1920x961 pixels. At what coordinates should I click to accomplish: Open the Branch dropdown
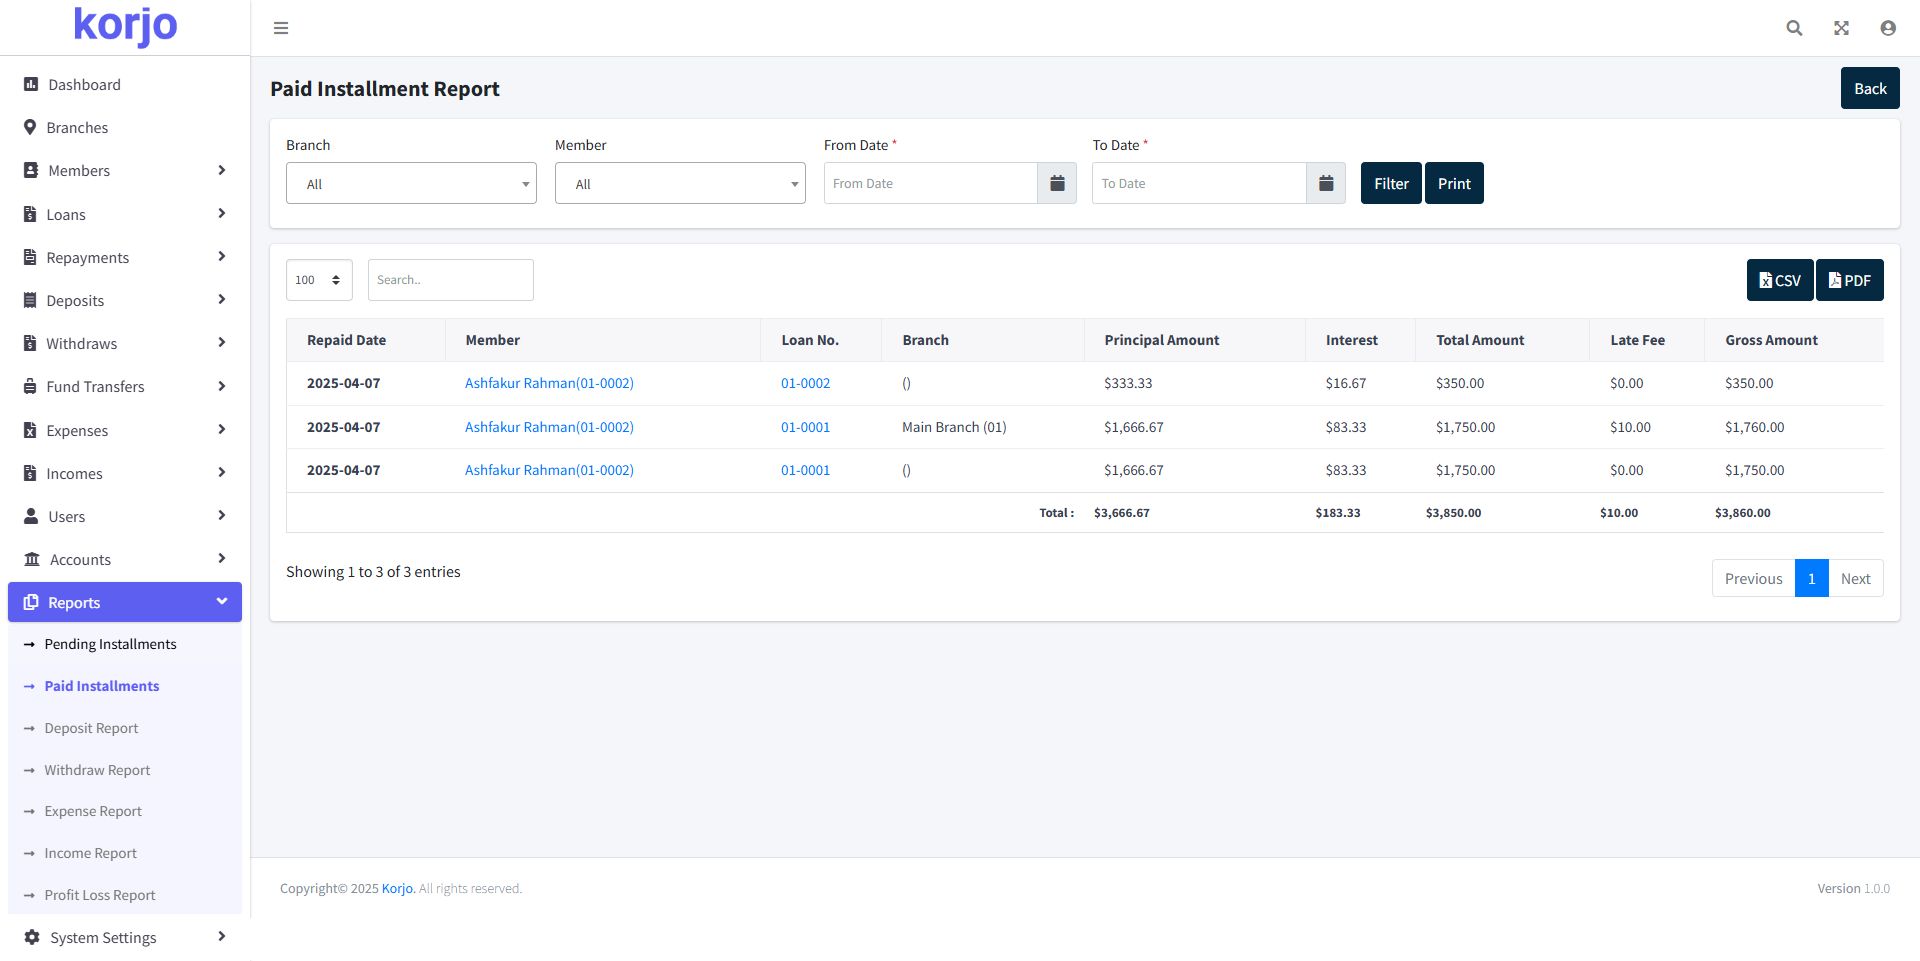coord(411,184)
